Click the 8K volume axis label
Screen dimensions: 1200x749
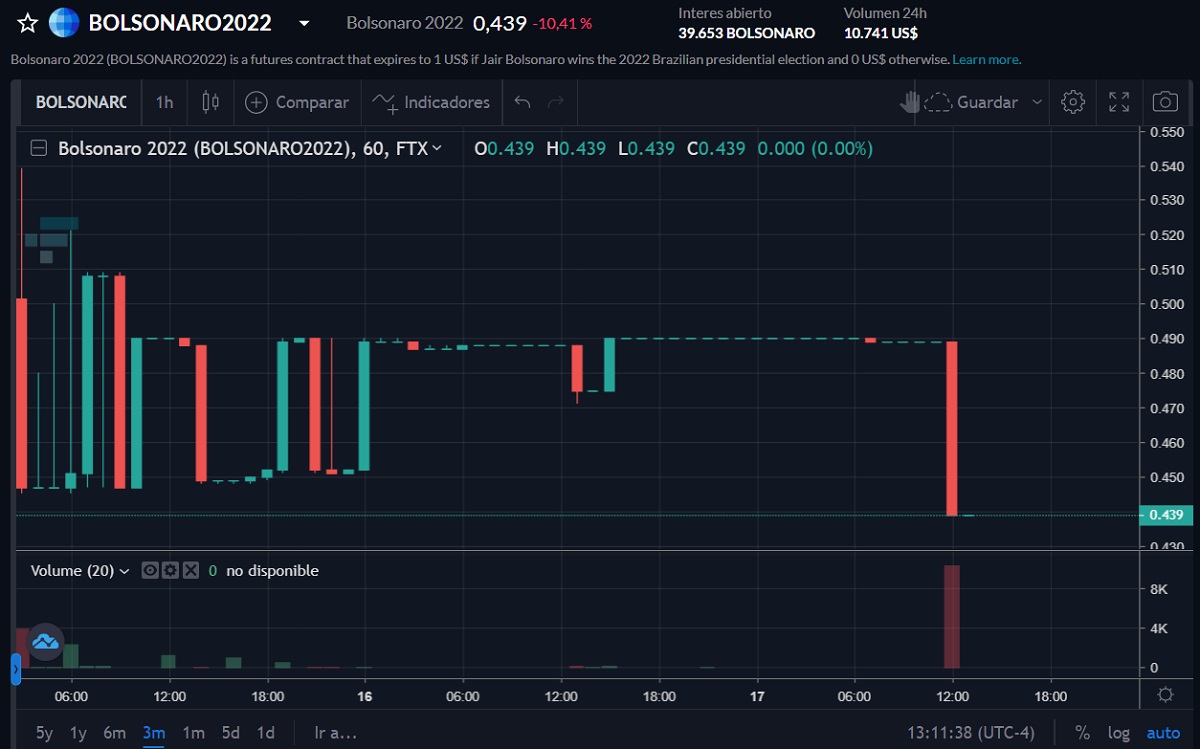click(1159, 589)
